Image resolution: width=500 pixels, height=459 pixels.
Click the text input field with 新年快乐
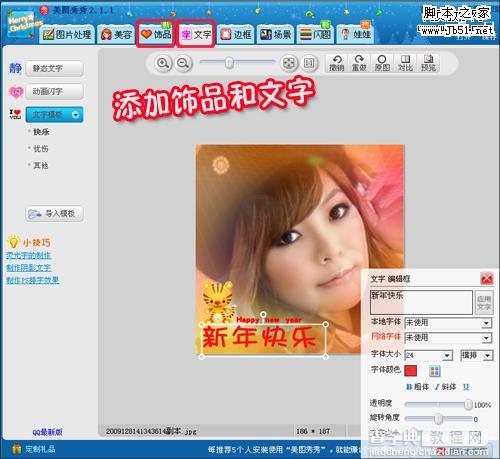[421, 302]
